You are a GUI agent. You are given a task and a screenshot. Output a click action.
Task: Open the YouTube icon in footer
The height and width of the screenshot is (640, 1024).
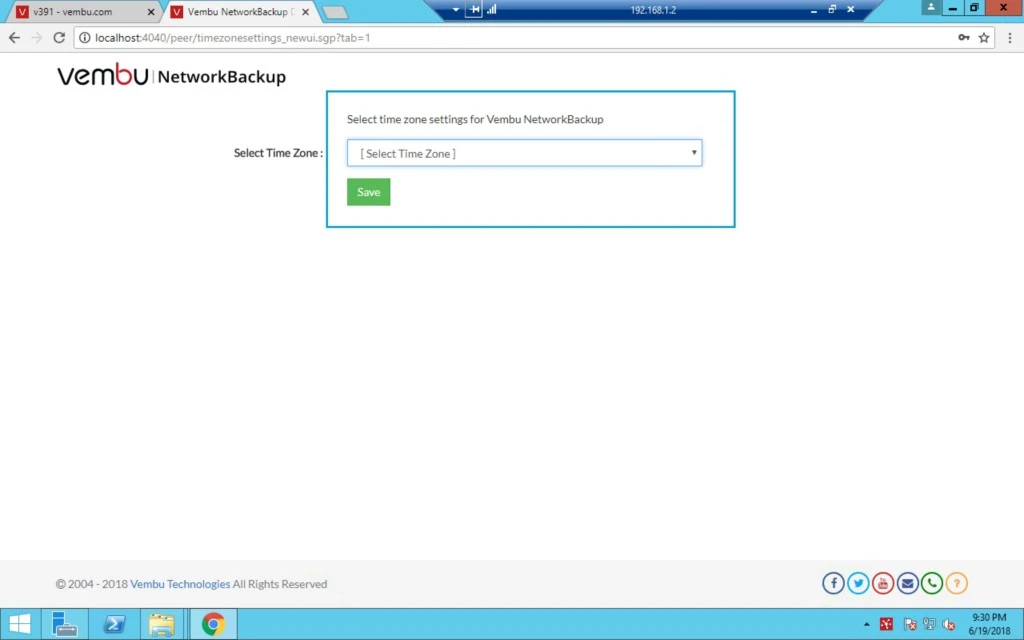click(x=883, y=583)
